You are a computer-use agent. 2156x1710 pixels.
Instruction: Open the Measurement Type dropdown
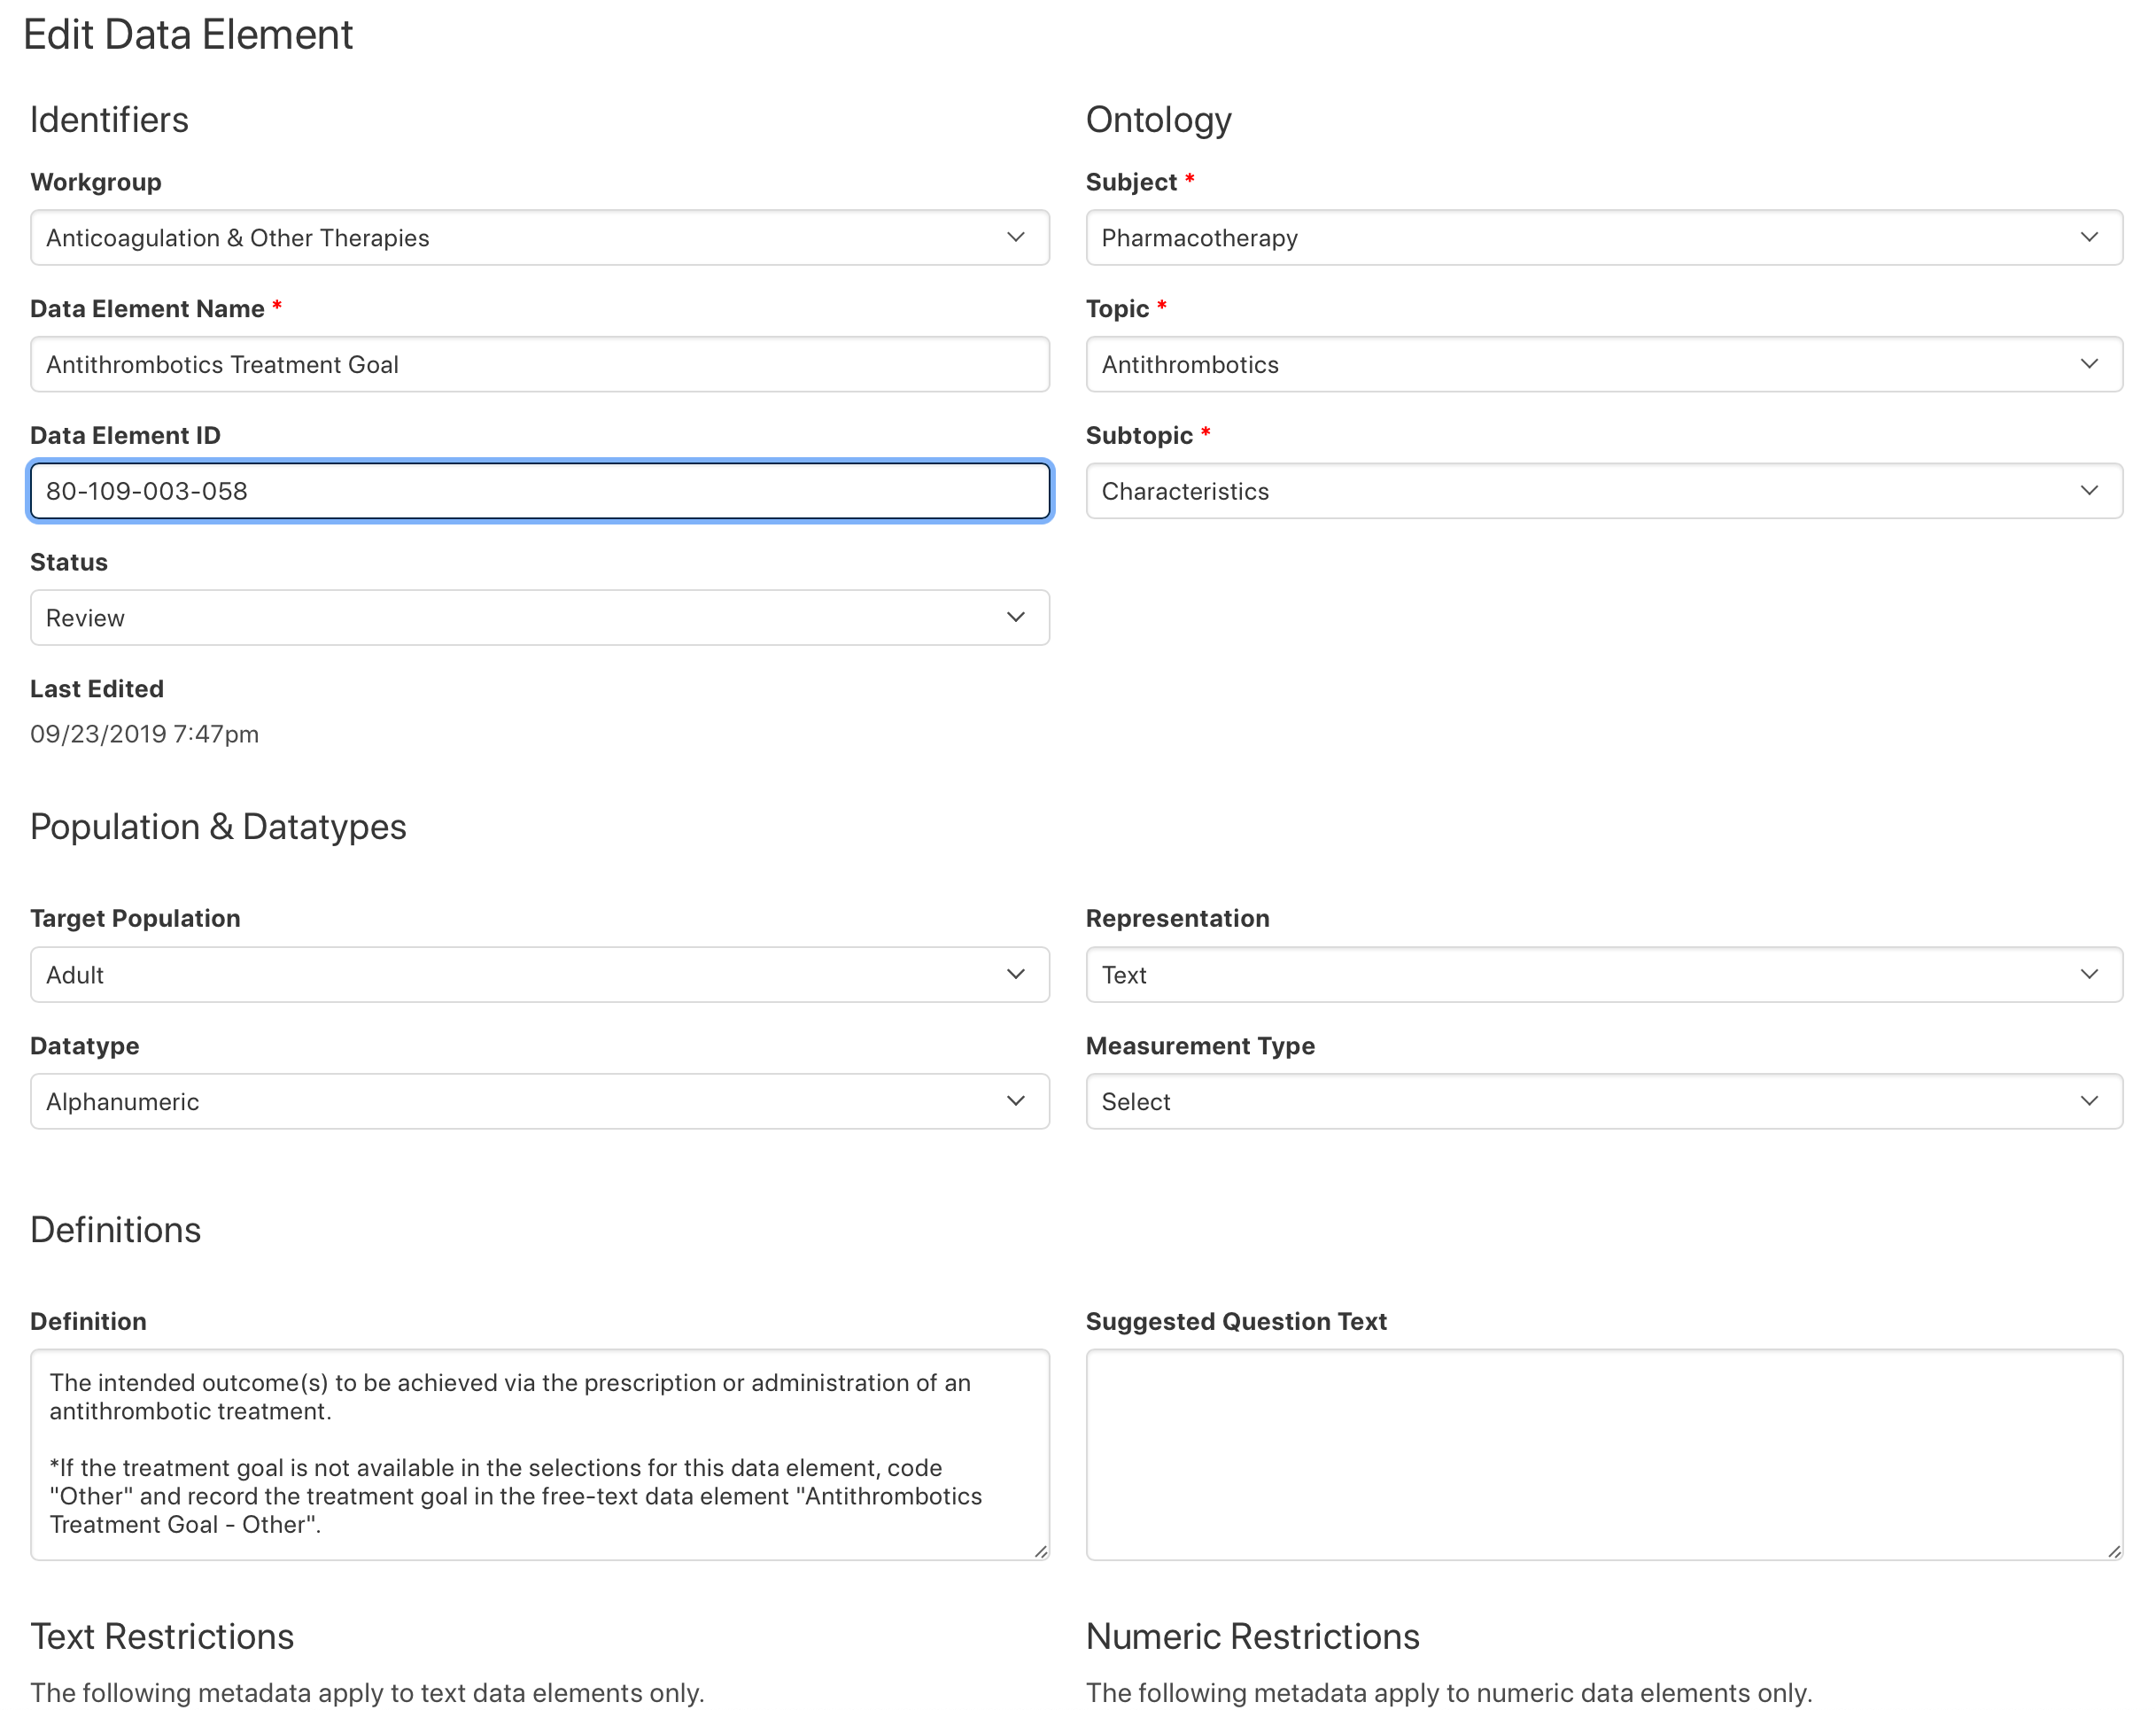pos(1602,1101)
